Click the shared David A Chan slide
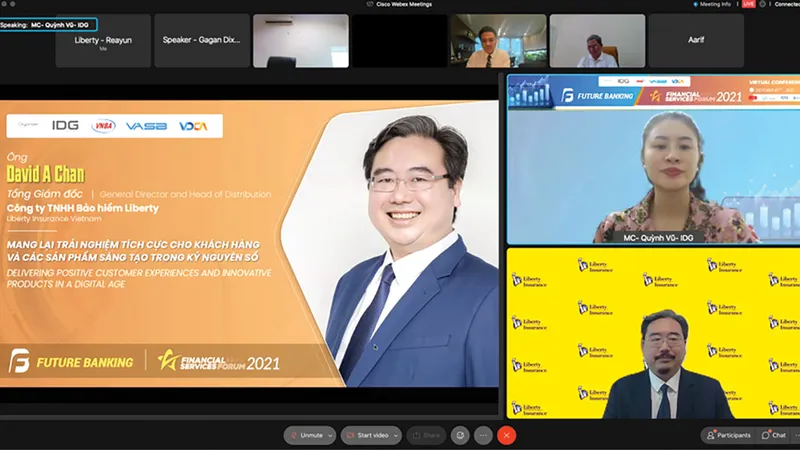Viewport: 800px width, 450px height. [x=249, y=244]
